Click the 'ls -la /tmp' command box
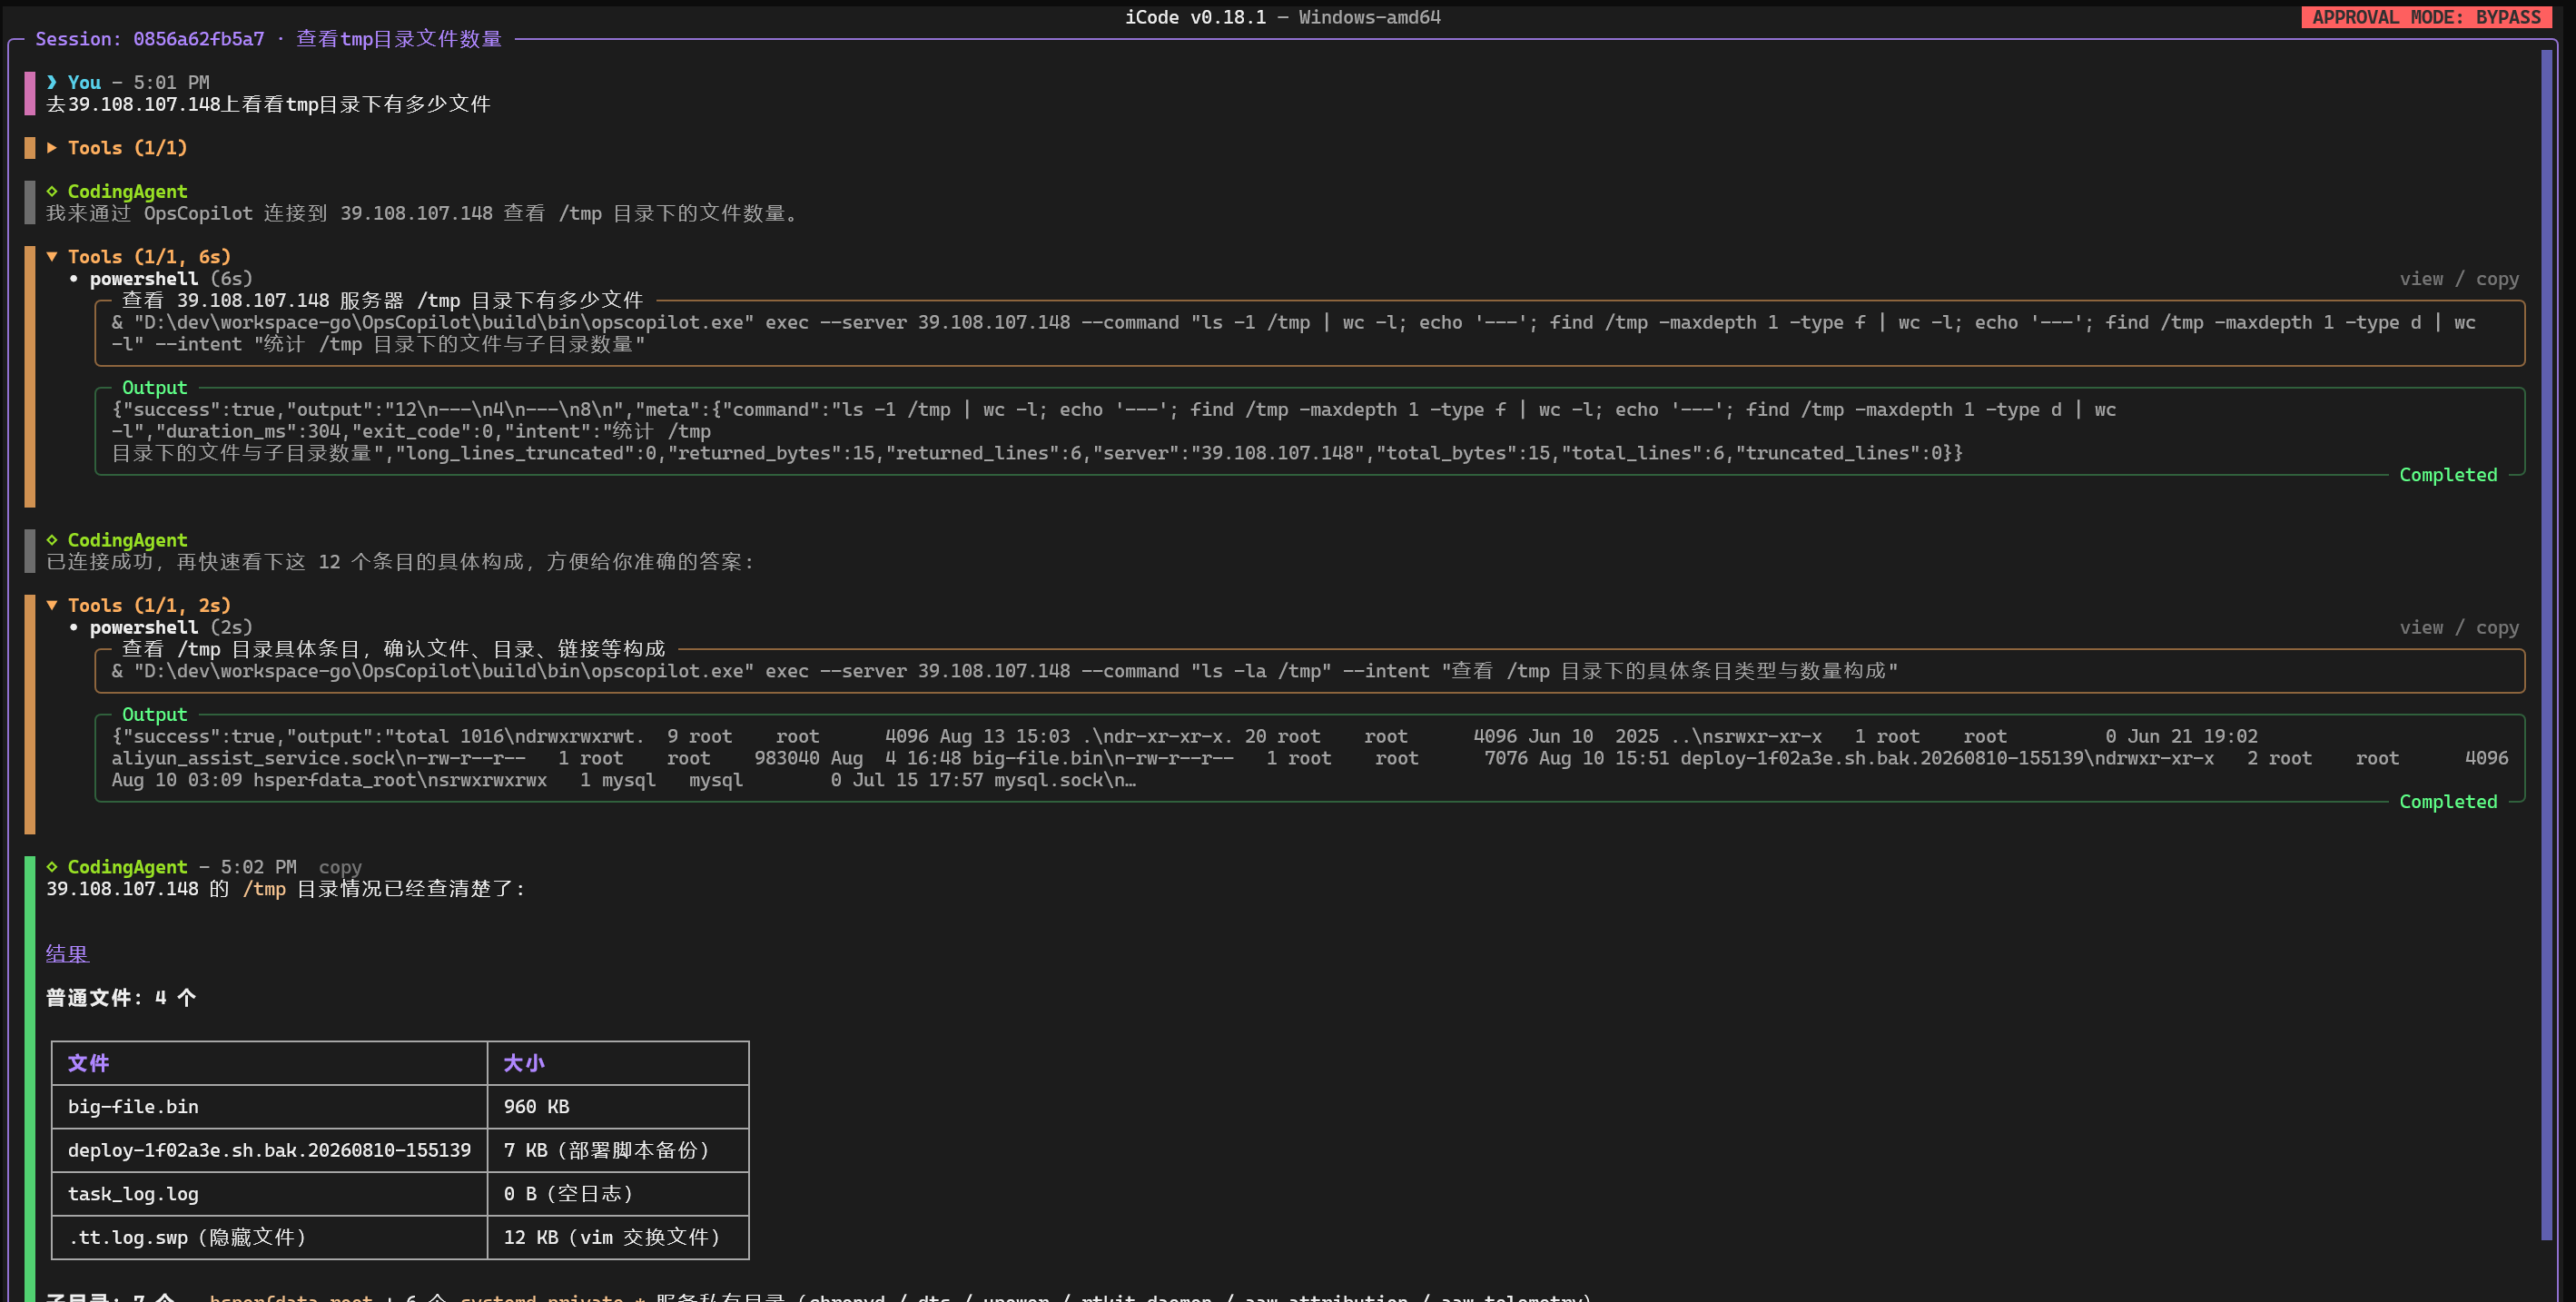The width and height of the screenshot is (2576, 1302). click(1309, 671)
